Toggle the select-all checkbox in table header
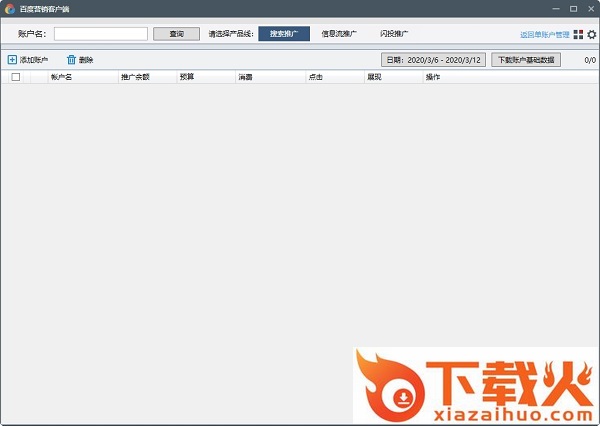 pos(16,77)
